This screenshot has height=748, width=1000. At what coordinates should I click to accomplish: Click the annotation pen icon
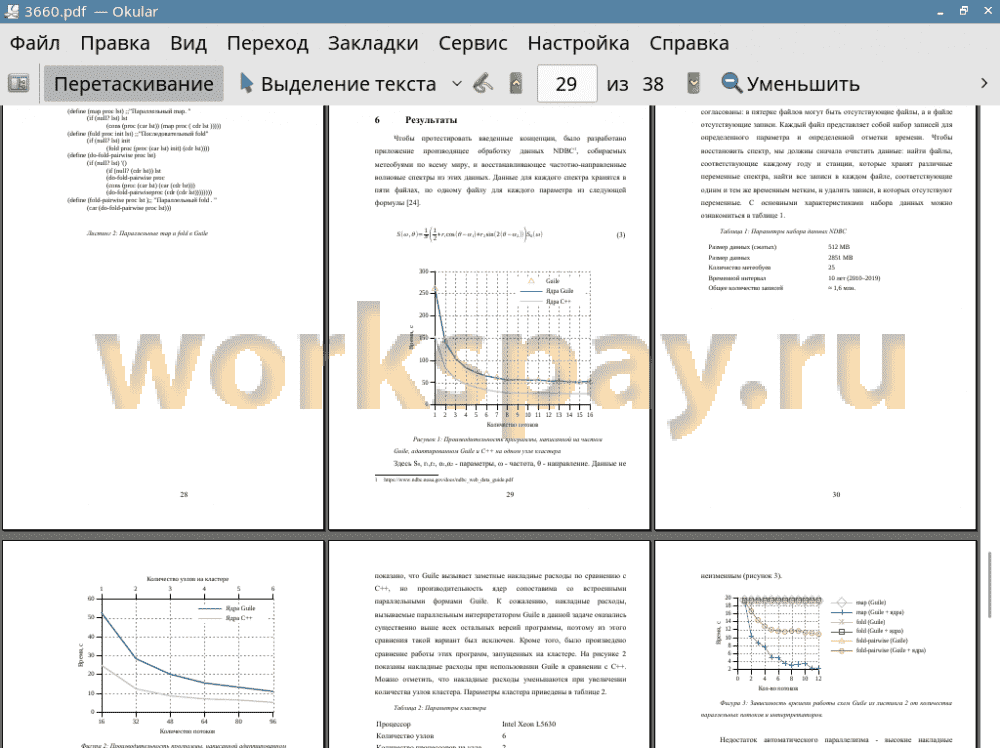click(483, 84)
